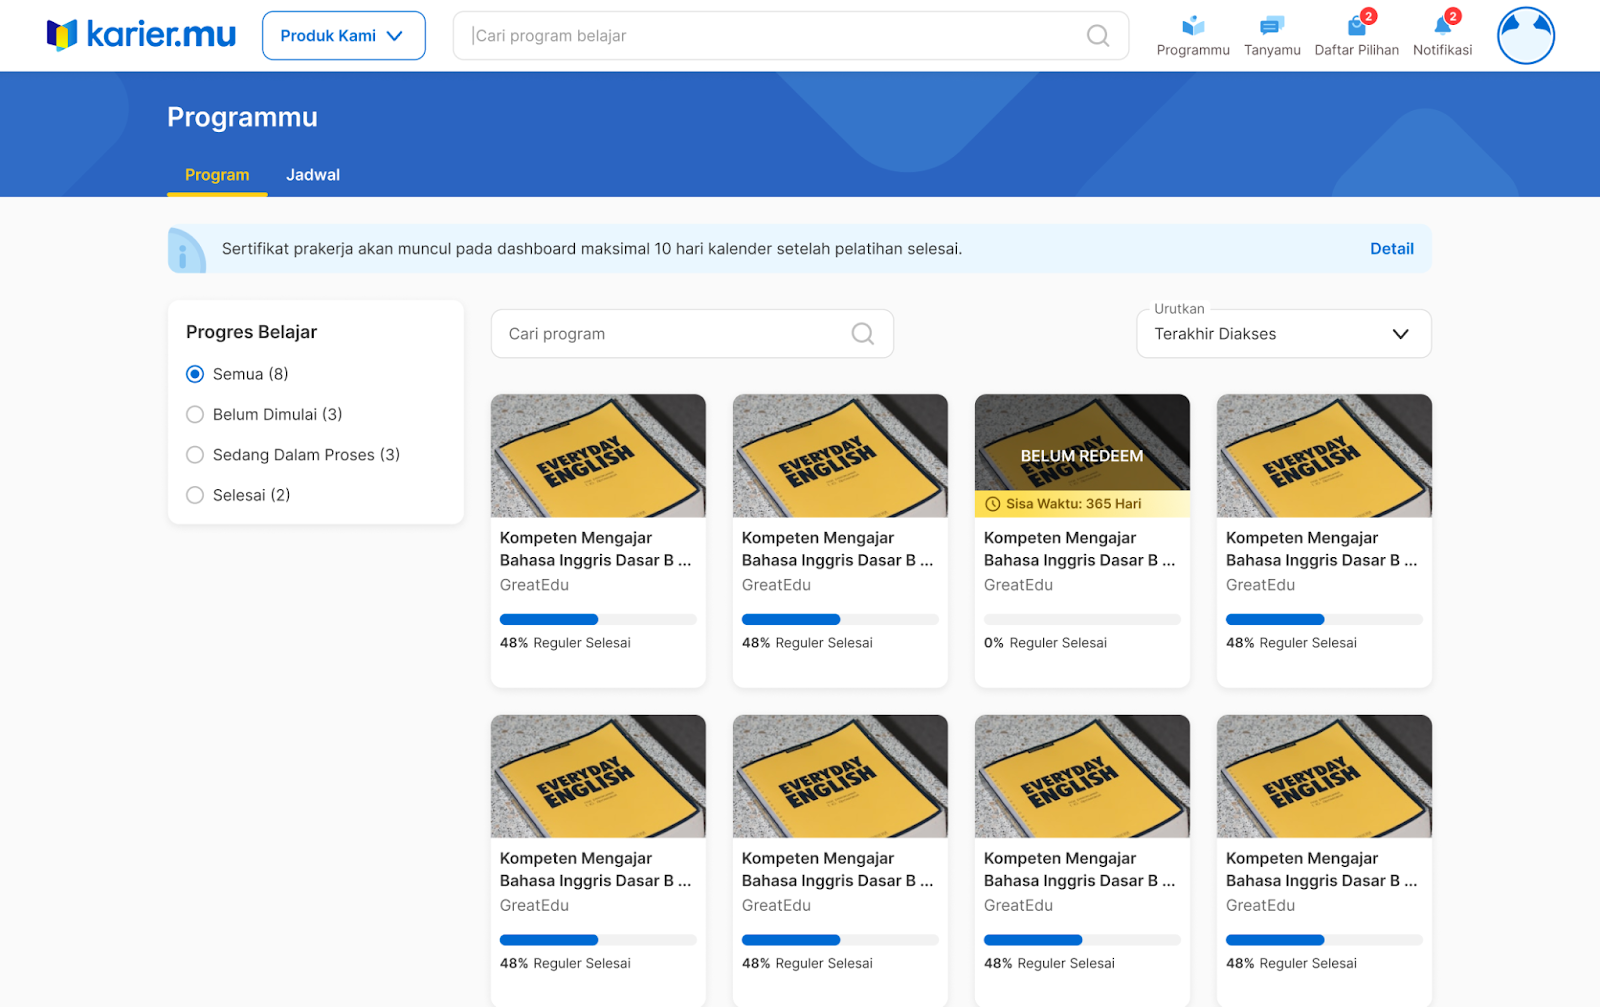Click the magnifier icon in the top search bar
The height and width of the screenshot is (1007, 1600).
[x=1097, y=36]
